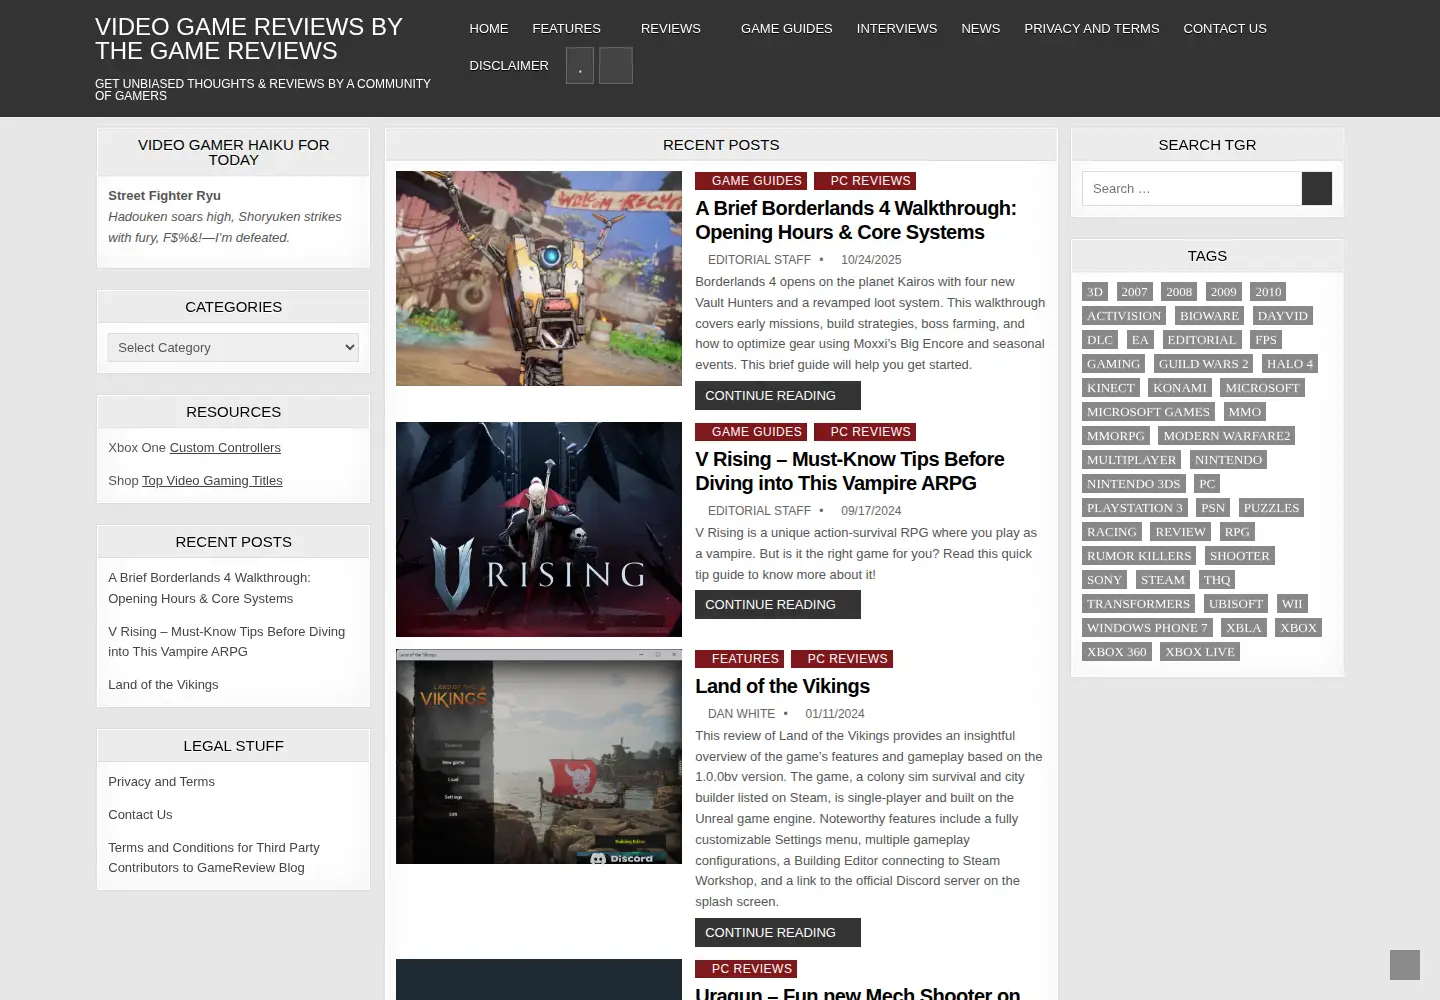Viewport: 1440px width, 1000px height.
Task: Select the RUMOR KILLERS tag
Action: tap(1139, 556)
